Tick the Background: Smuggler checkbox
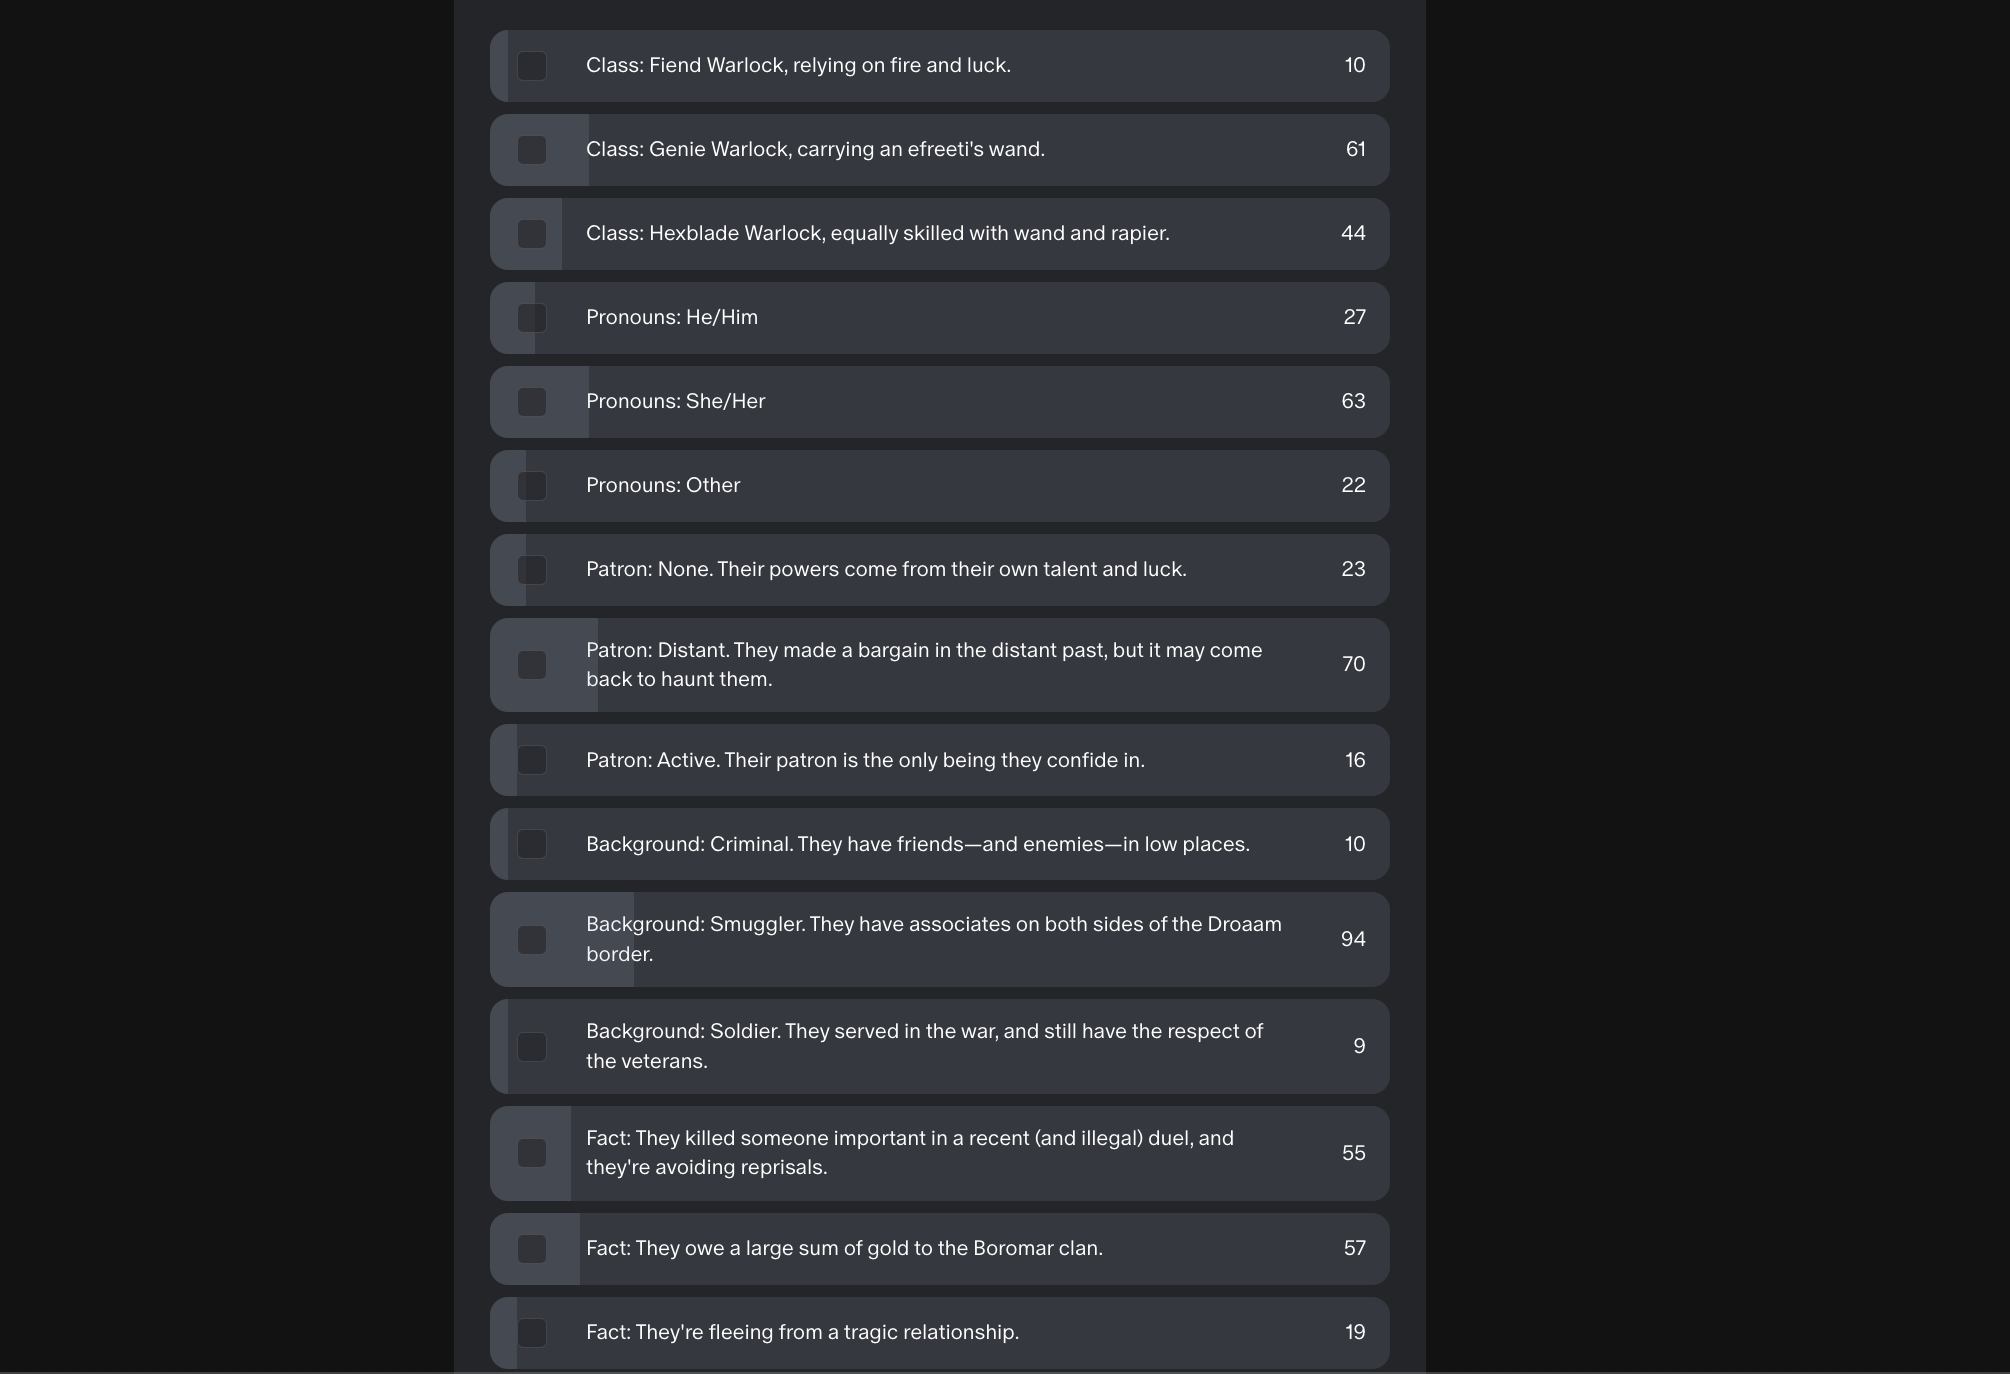Screen dimensions: 2010x1374 tap(532, 940)
